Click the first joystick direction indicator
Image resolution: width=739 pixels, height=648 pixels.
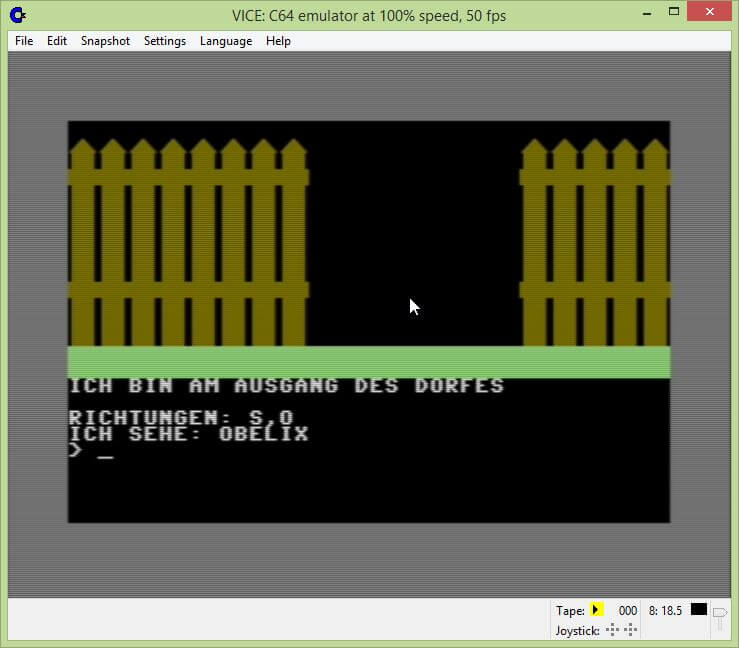coord(612,630)
